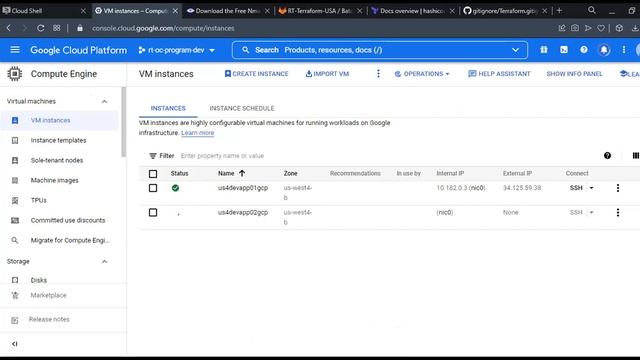
Task: Select the us4devapp01gcp checkbox
Action: tap(153, 188)
